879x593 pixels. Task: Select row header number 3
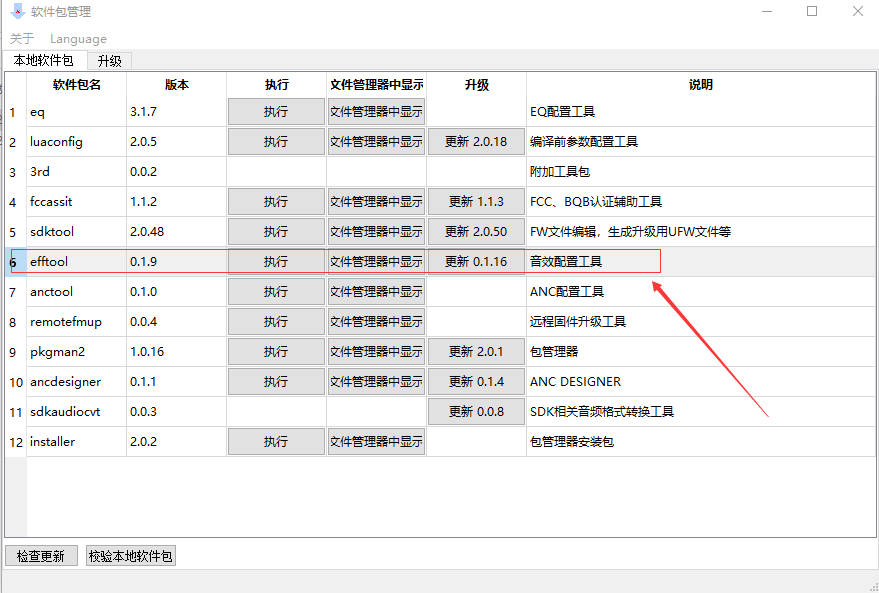[16, 172]
